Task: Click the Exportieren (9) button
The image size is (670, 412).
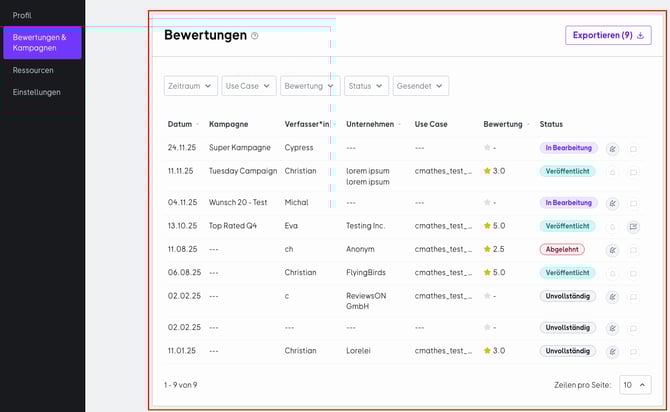Action: coord(608,36)
